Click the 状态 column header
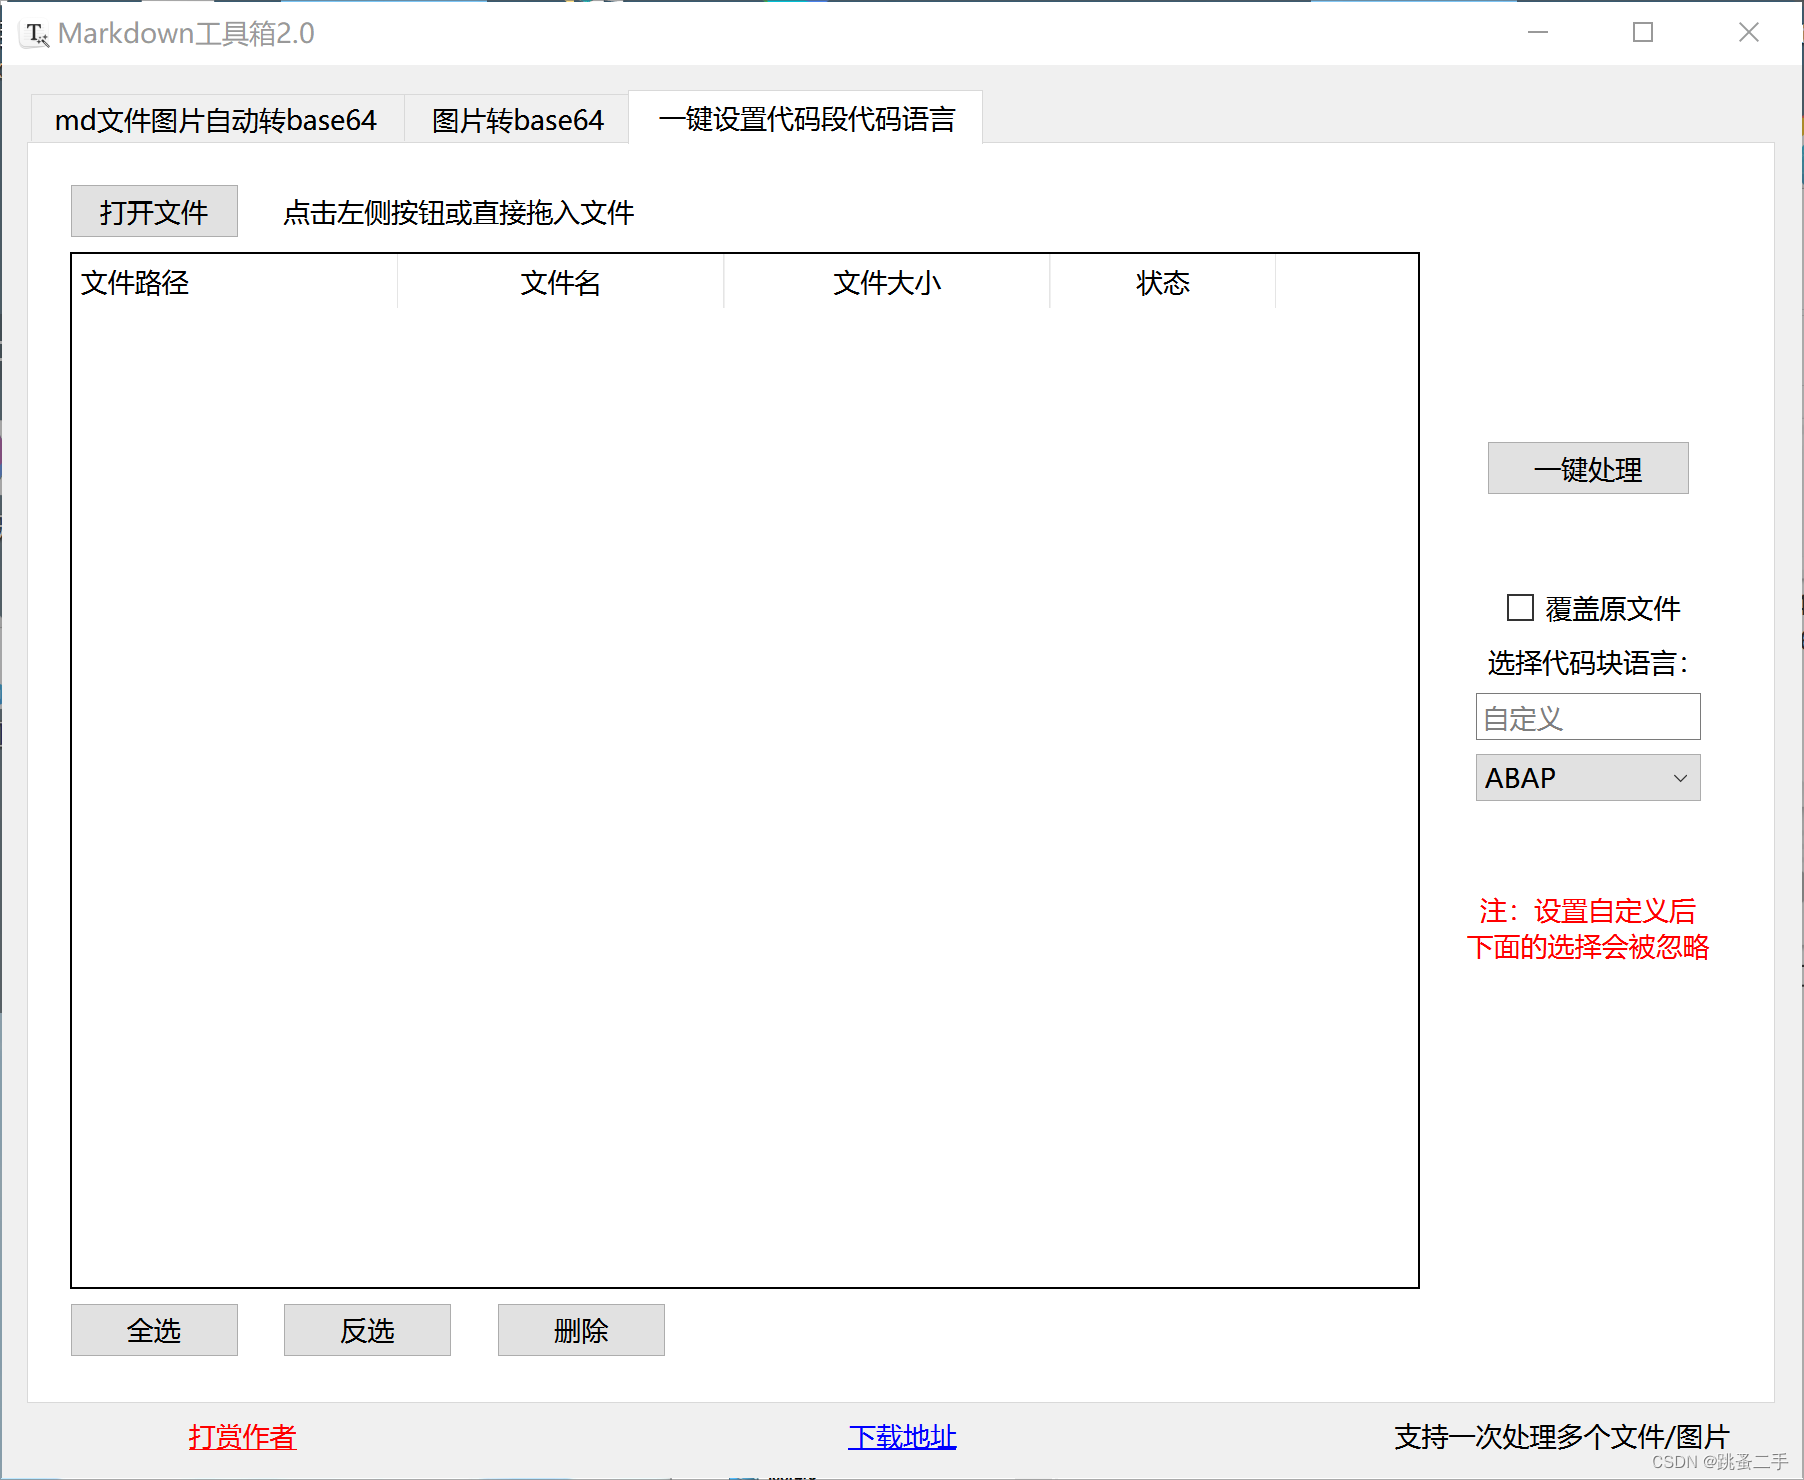This screenshot has width=1804, height=1480. click(1163, 283)
